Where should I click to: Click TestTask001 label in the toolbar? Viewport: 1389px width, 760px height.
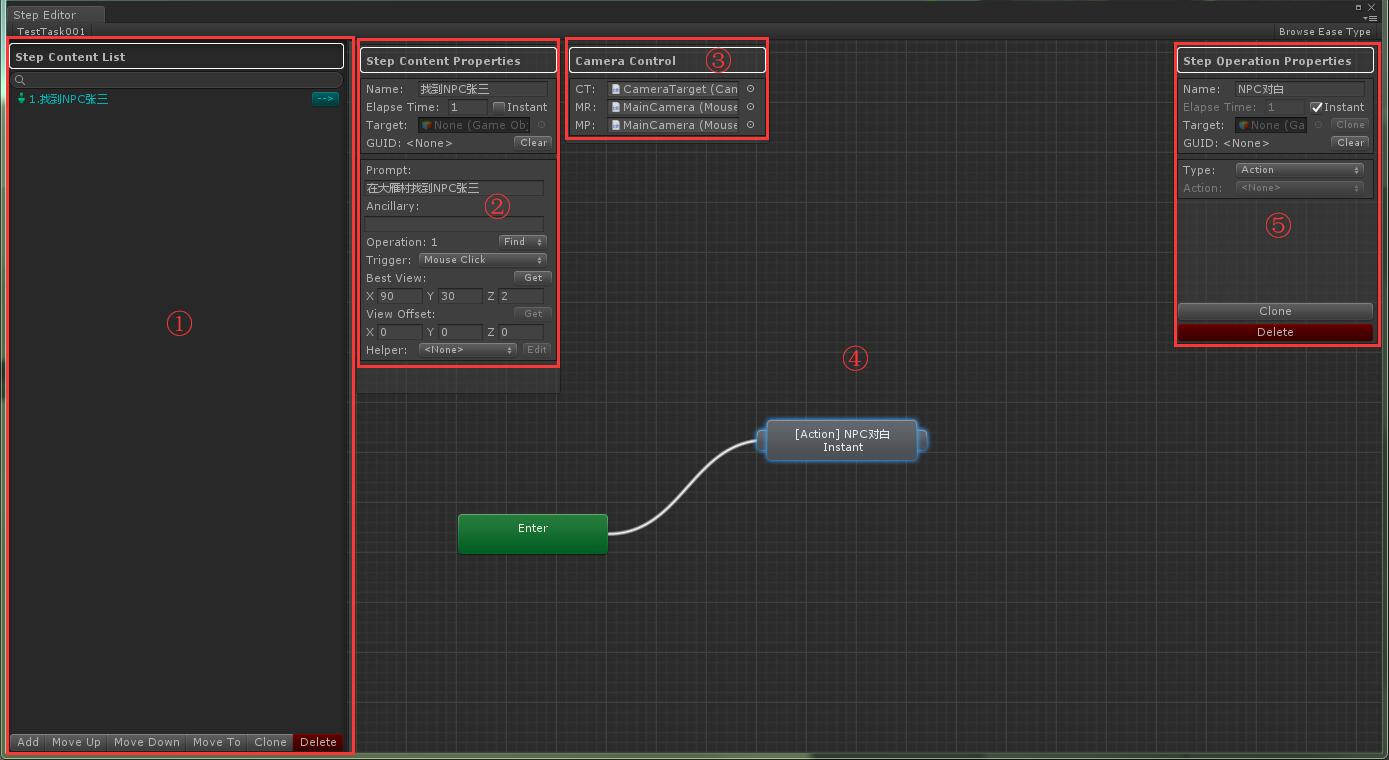click(51, 32)
